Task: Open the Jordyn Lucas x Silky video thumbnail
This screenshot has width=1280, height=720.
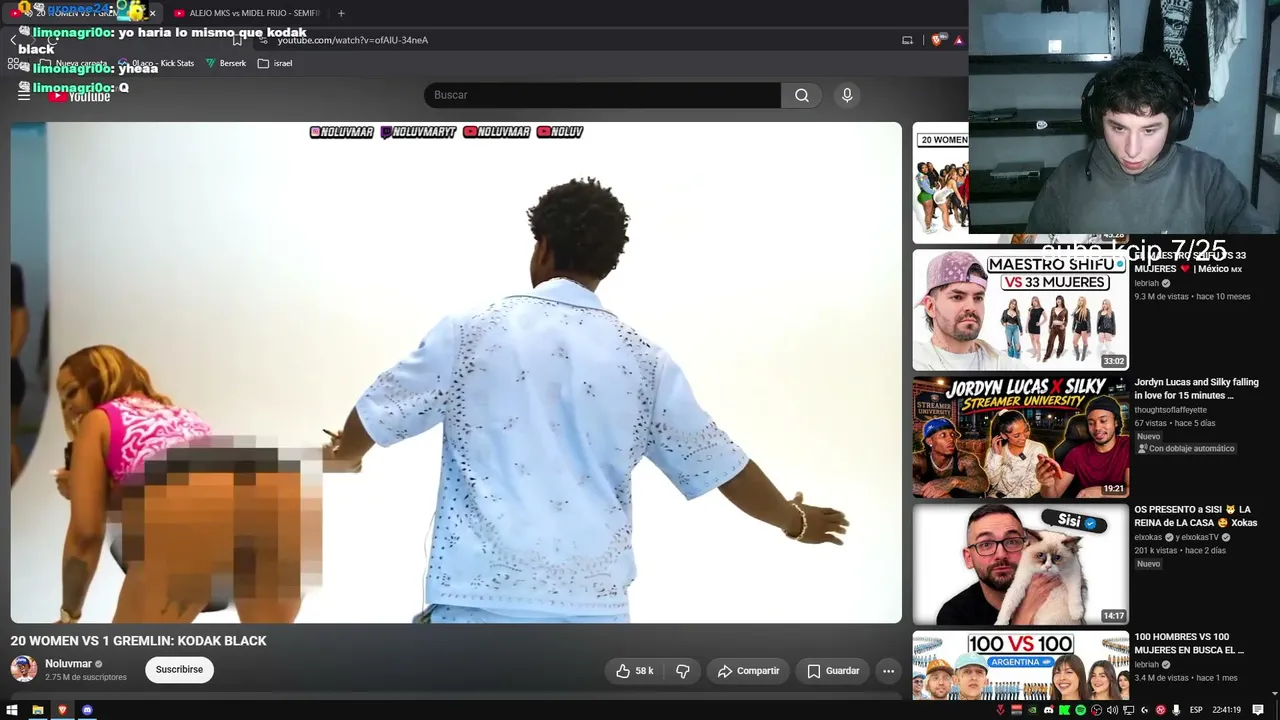Action: coord(1020,437)
